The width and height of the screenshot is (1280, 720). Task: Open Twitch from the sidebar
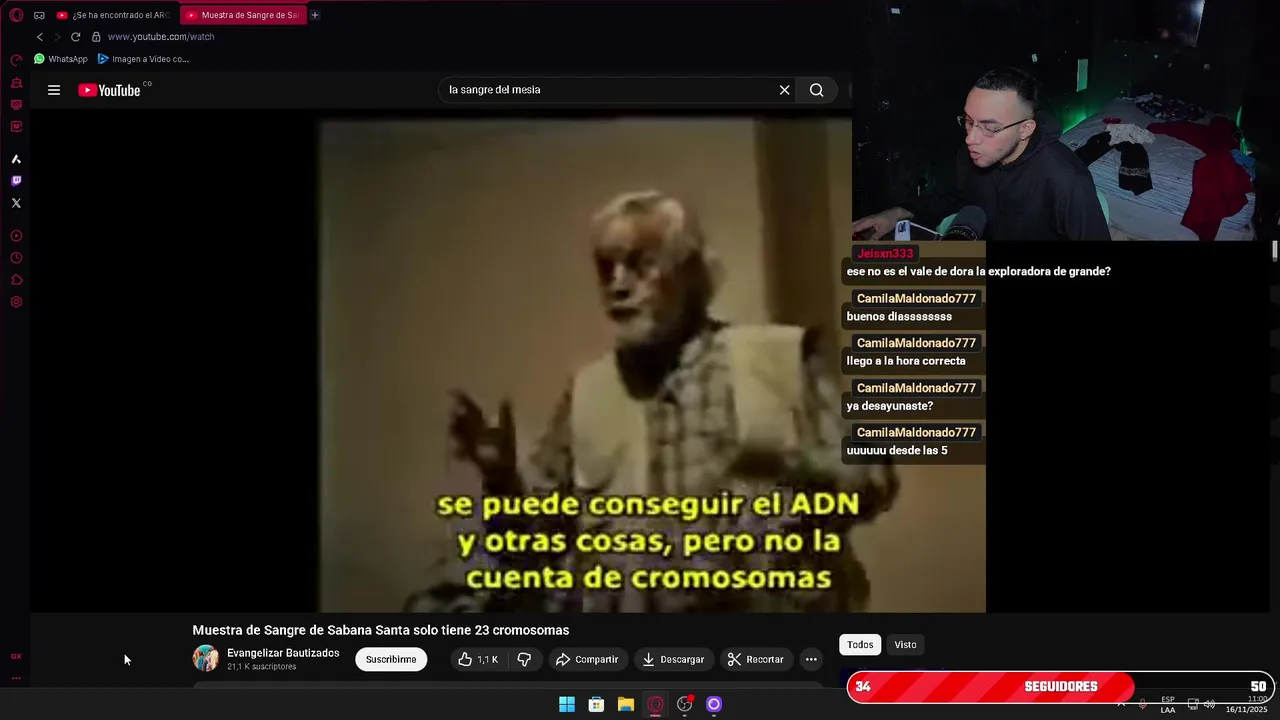[16, 181]
